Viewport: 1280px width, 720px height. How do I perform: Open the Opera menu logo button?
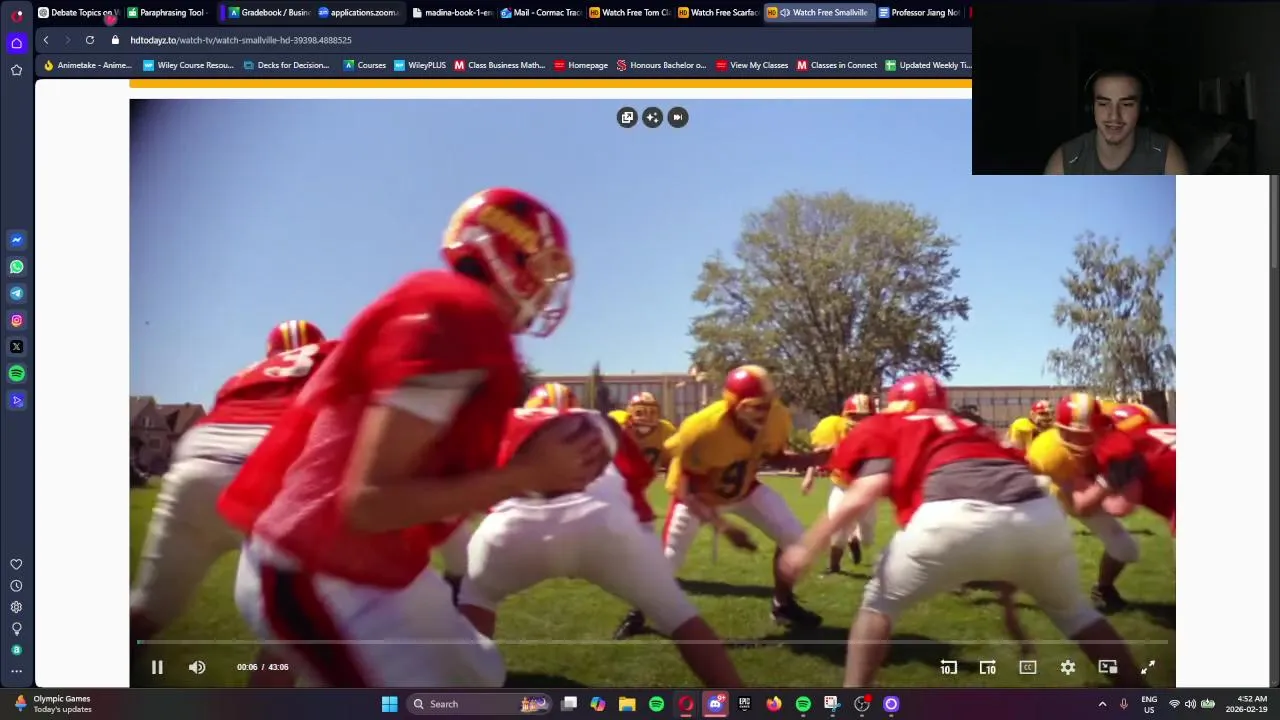point(16,14)
